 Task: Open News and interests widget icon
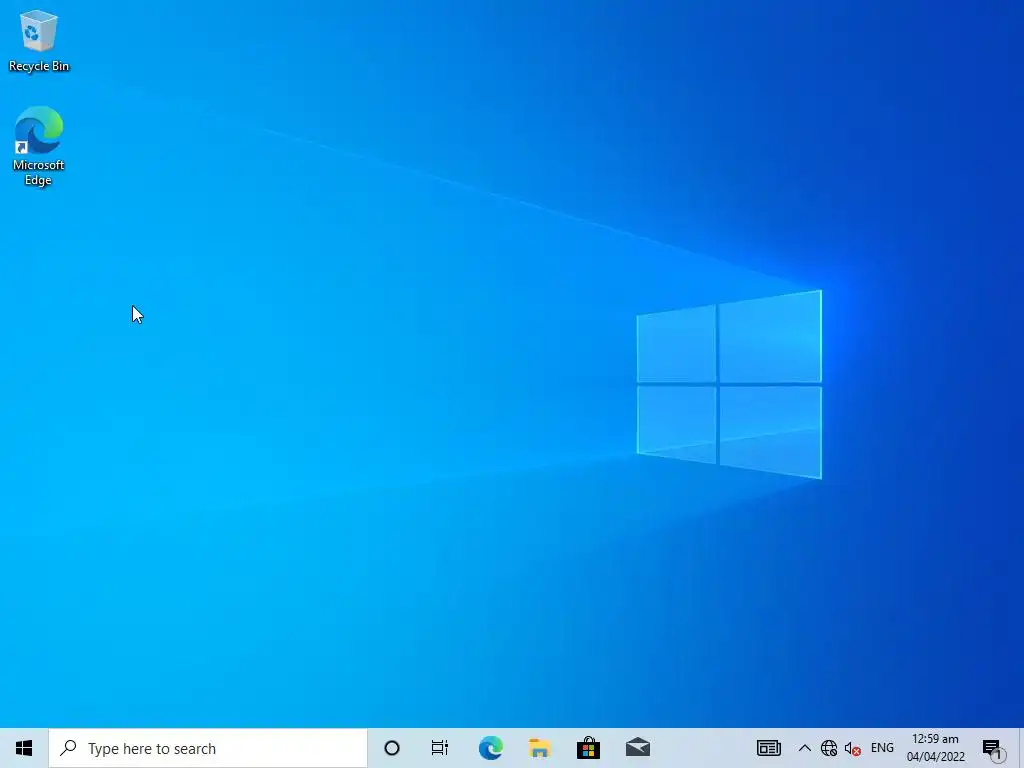(769, 748)
